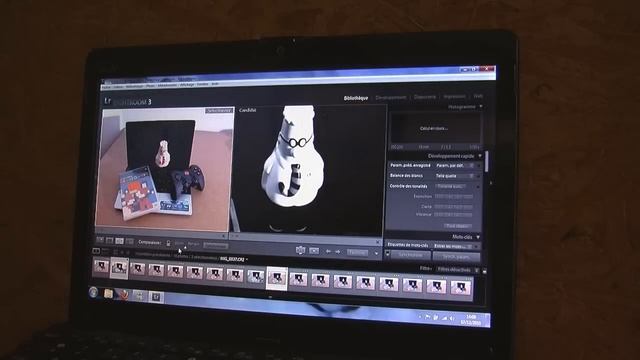Viewport: 640px width, 360px height.
Task: Open the Affichage menu
Action: (x=187, y=84)
